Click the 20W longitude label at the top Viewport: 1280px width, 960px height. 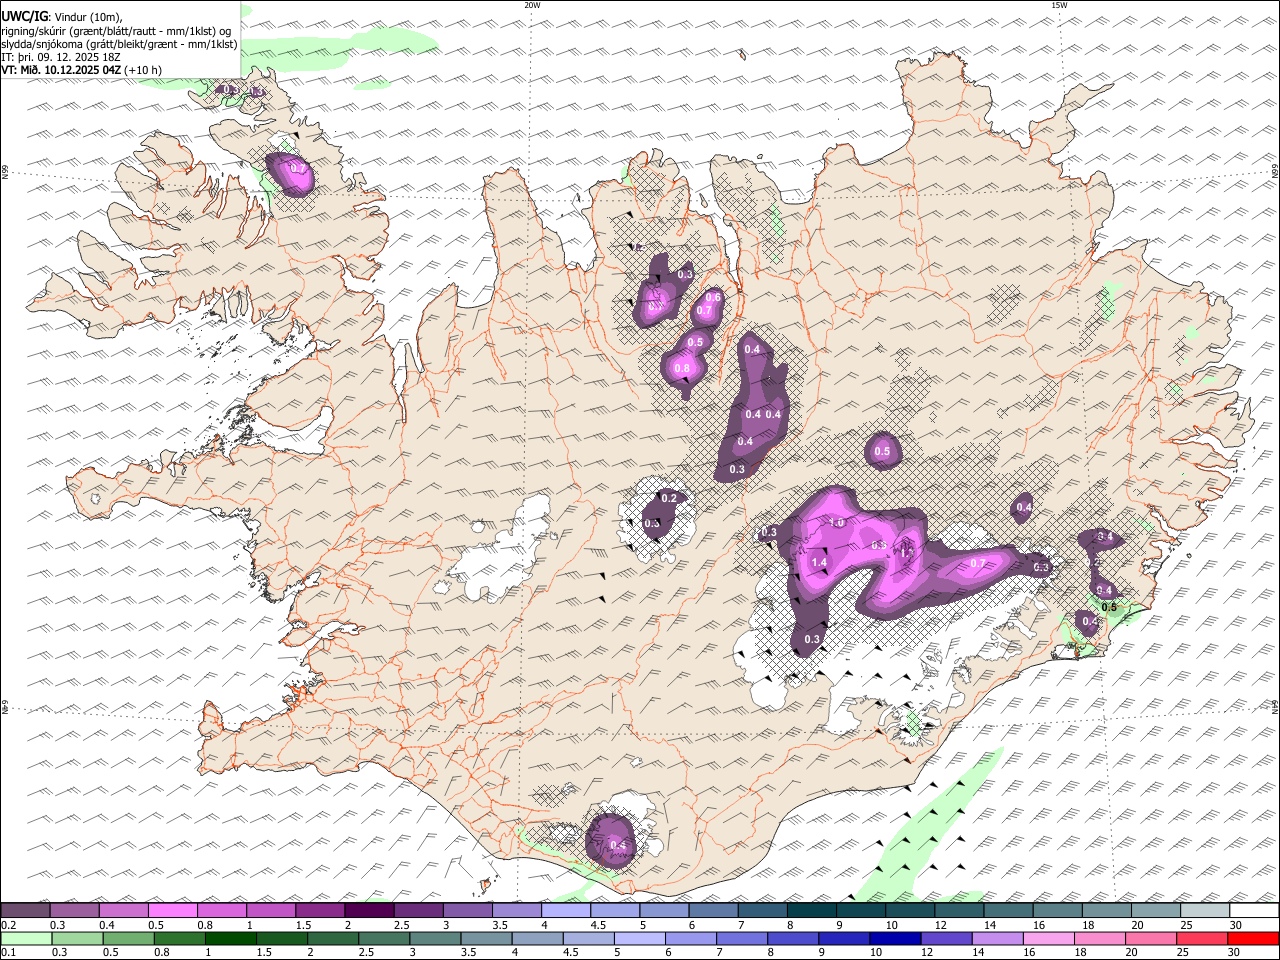click(532, 5)
